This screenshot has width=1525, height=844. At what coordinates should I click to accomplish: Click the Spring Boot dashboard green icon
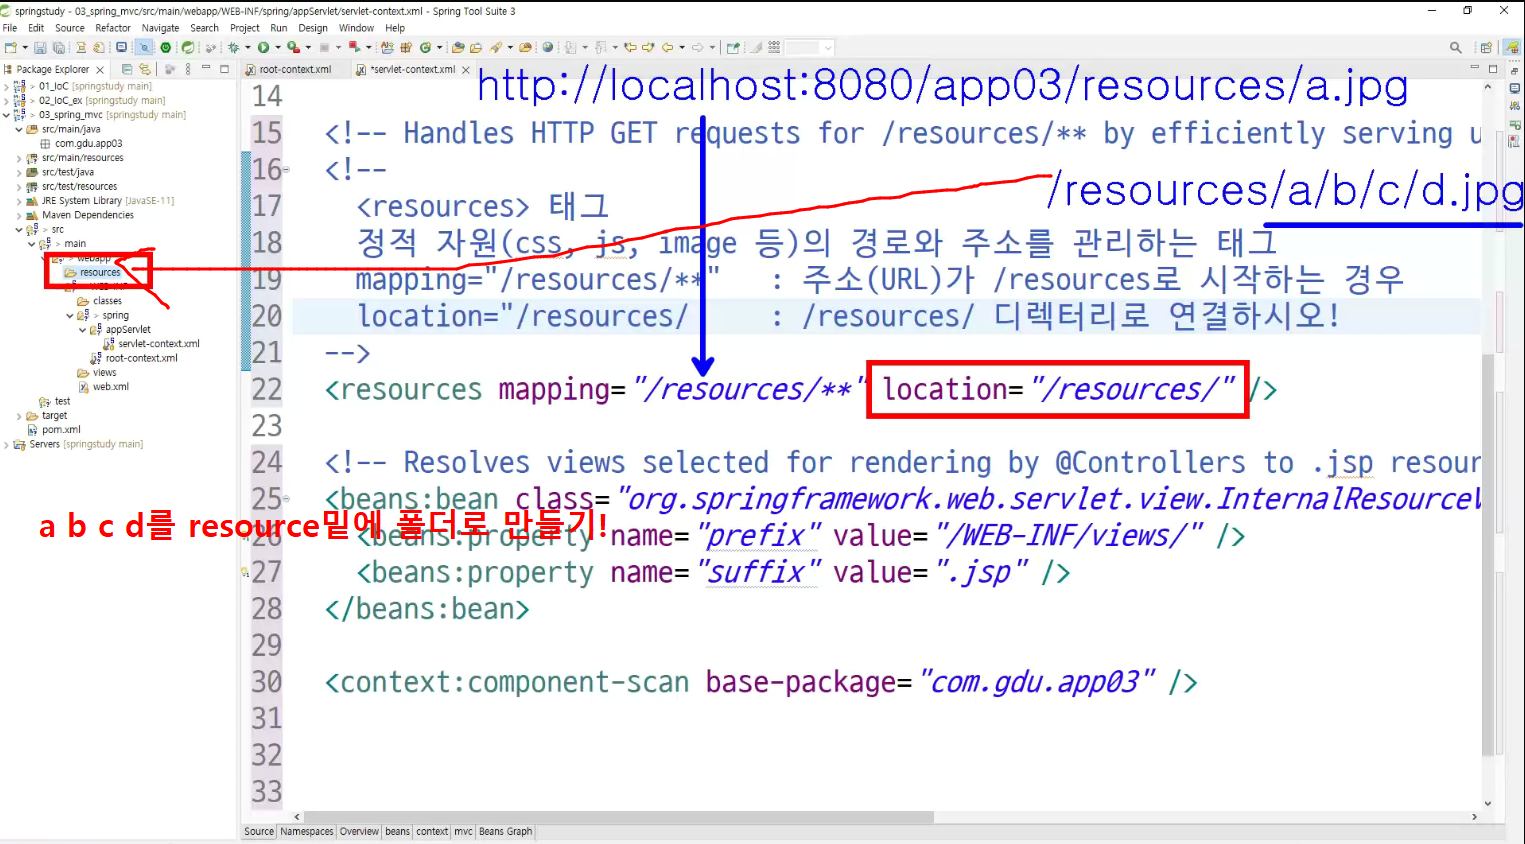tap(166, 47)
